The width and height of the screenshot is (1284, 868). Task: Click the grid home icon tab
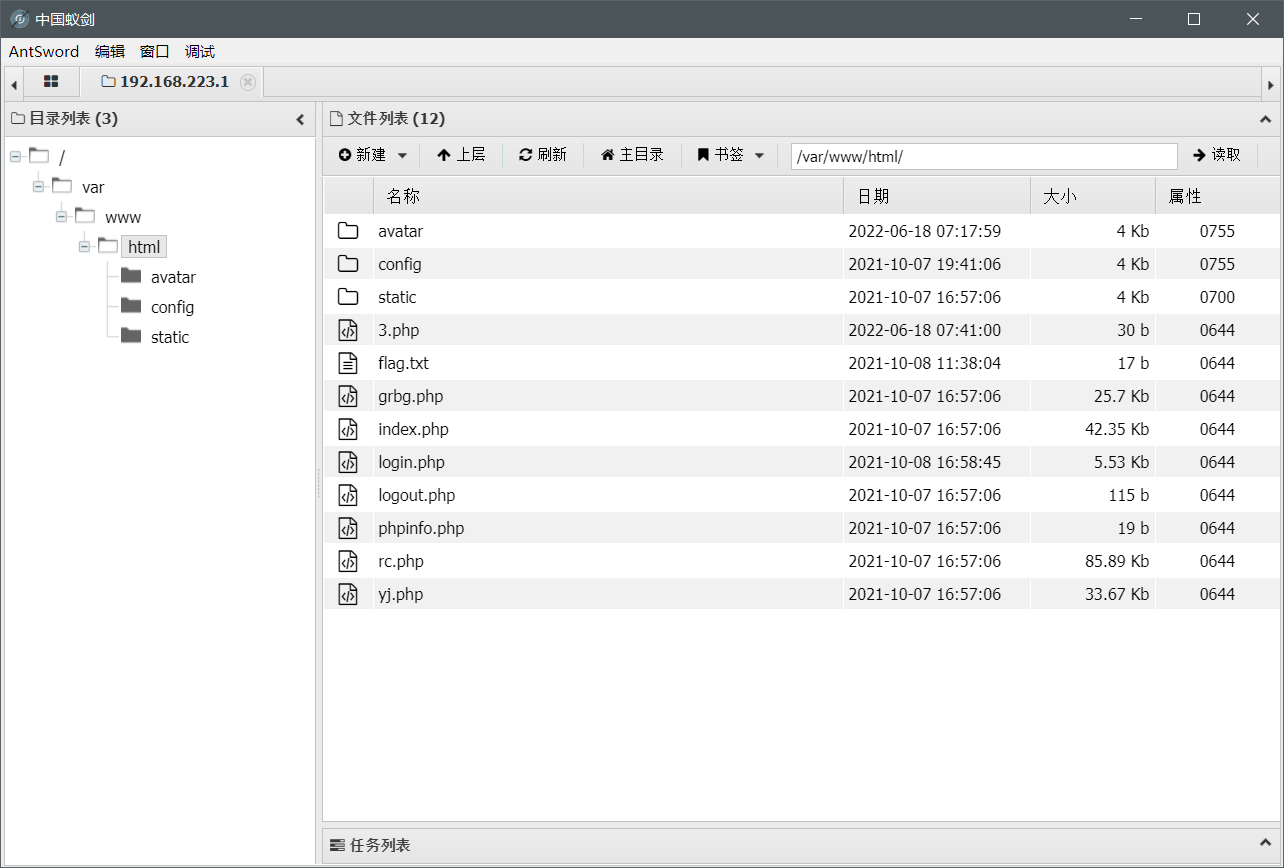51,82
